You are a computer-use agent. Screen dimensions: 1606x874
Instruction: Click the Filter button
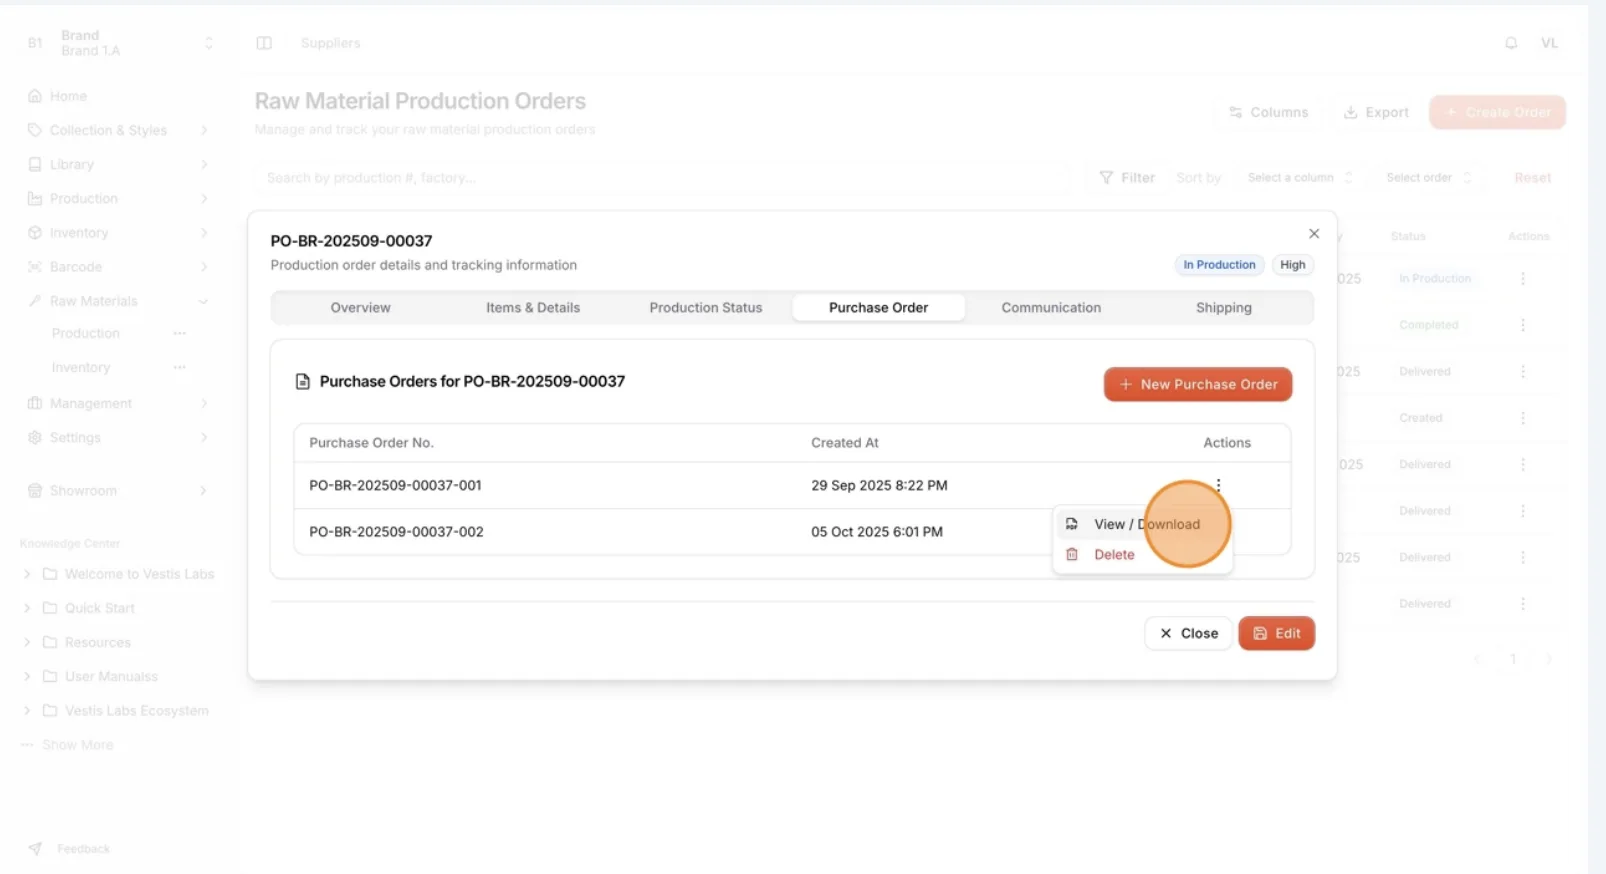[1127, 178]
